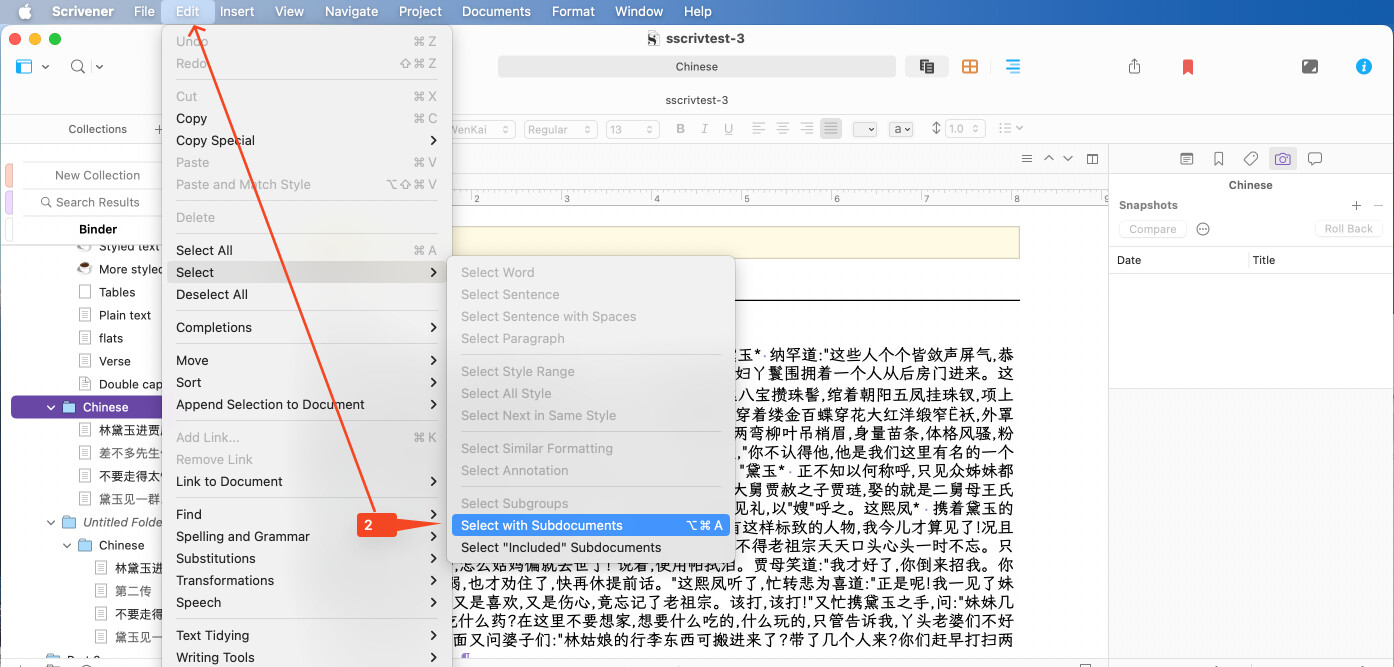Click the snapshots ellipsis options icon
The width and height of the screenshot is (1394, 667).
click(x=1203, y=229)
